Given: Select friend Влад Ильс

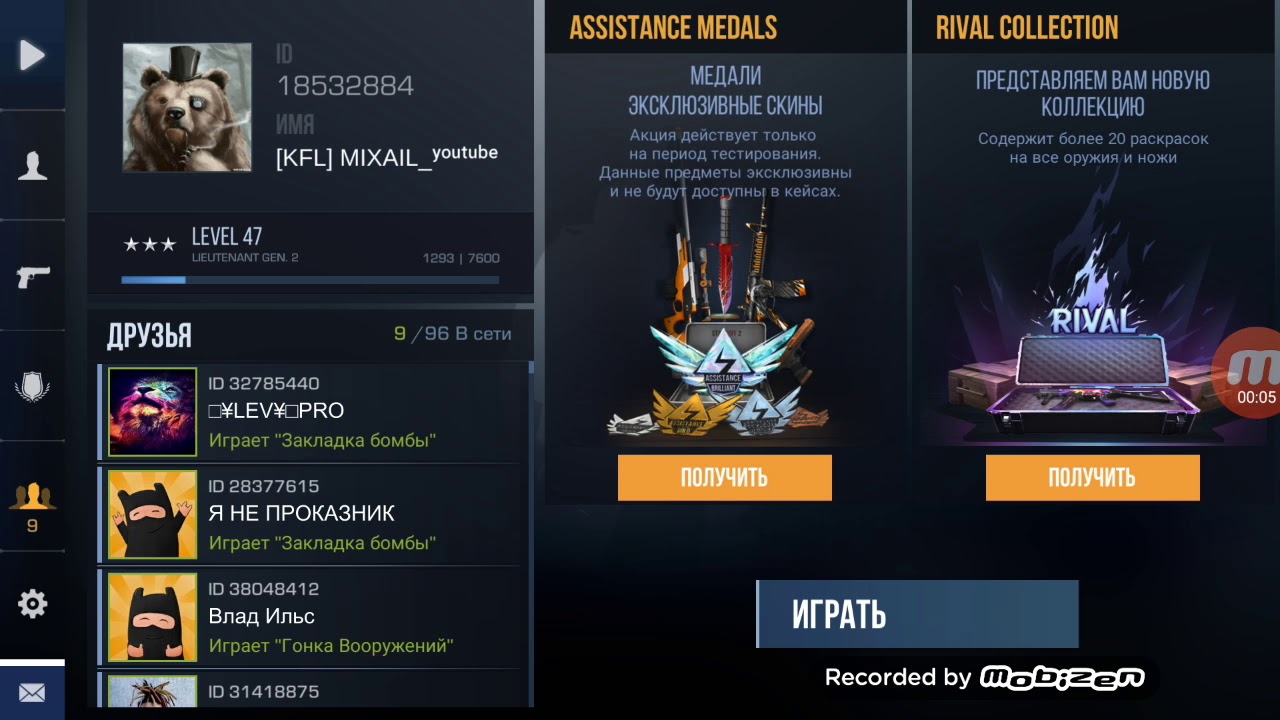Looking at the screenshot, I should point(310,617).
